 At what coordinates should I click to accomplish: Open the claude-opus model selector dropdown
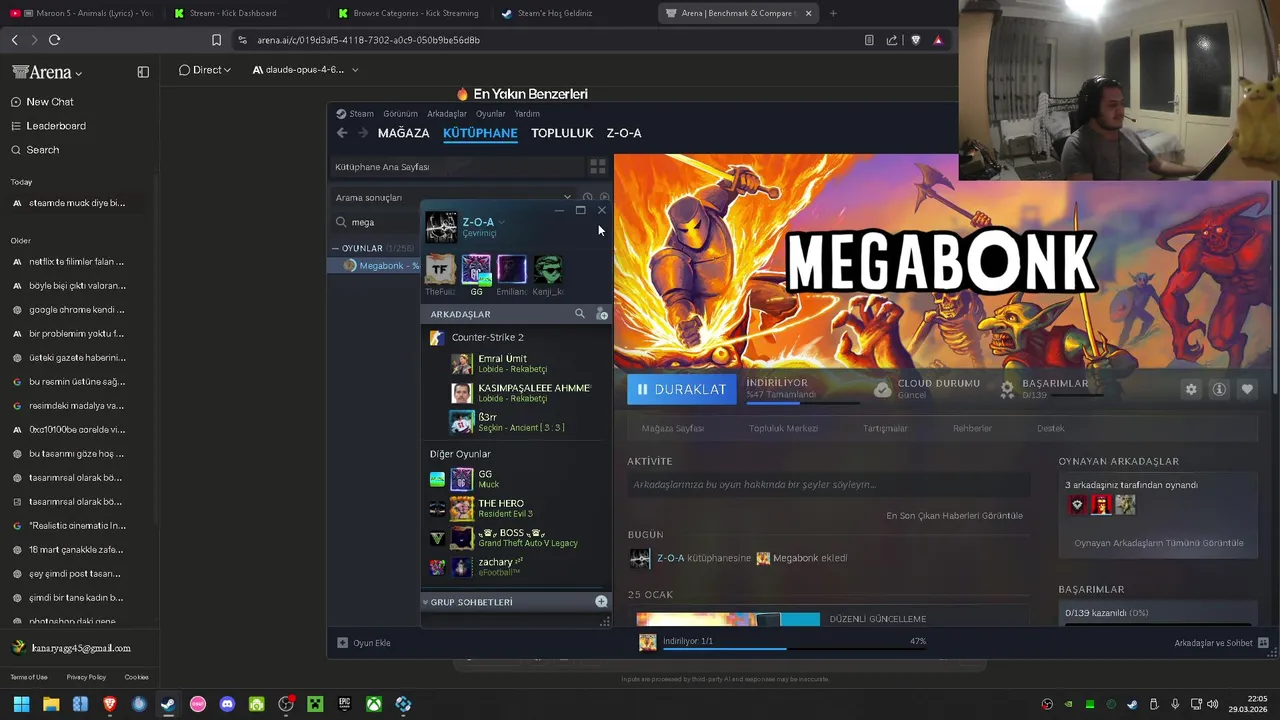(x=305, y=70)
